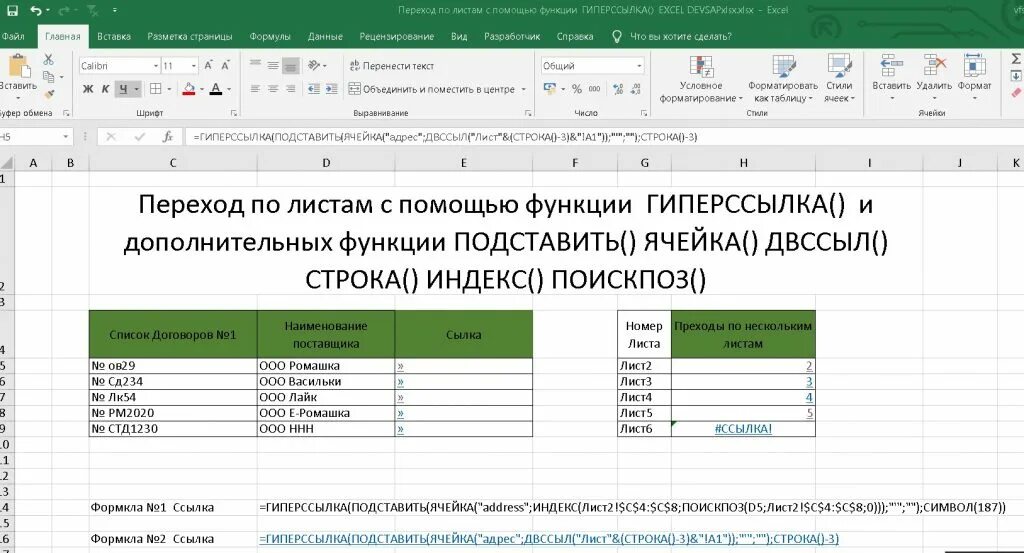
Task: Open the font size 11 dropdown
Action: point(194,66)
